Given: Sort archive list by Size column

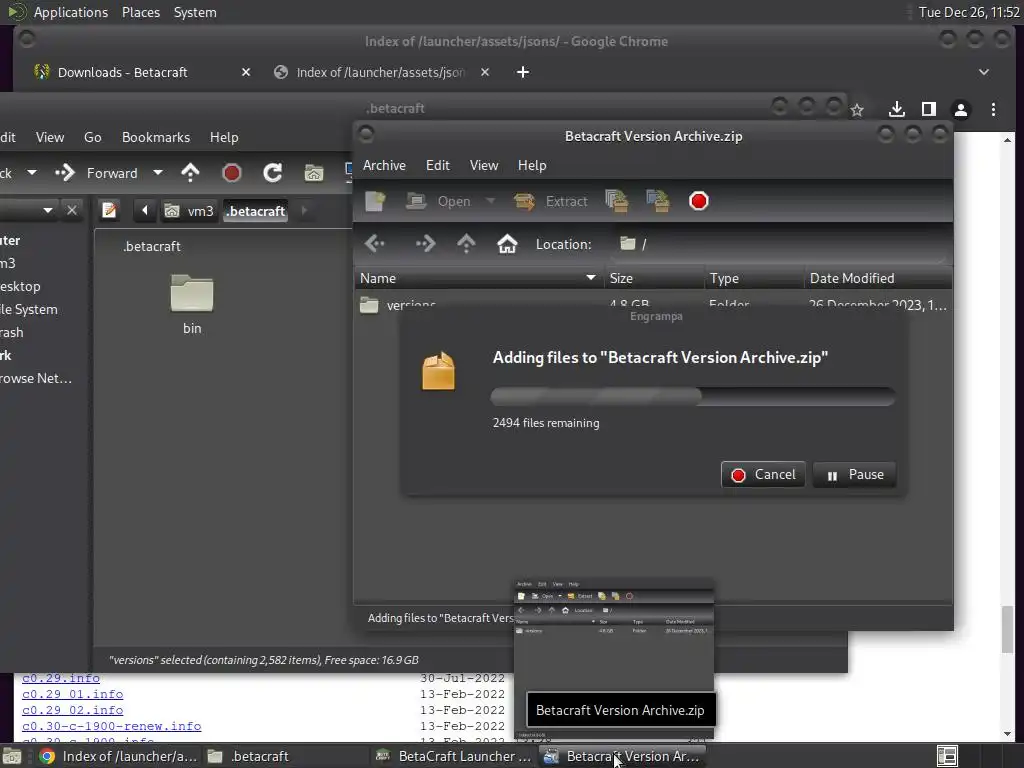Looking at the screenshot, I should (654, 278).
